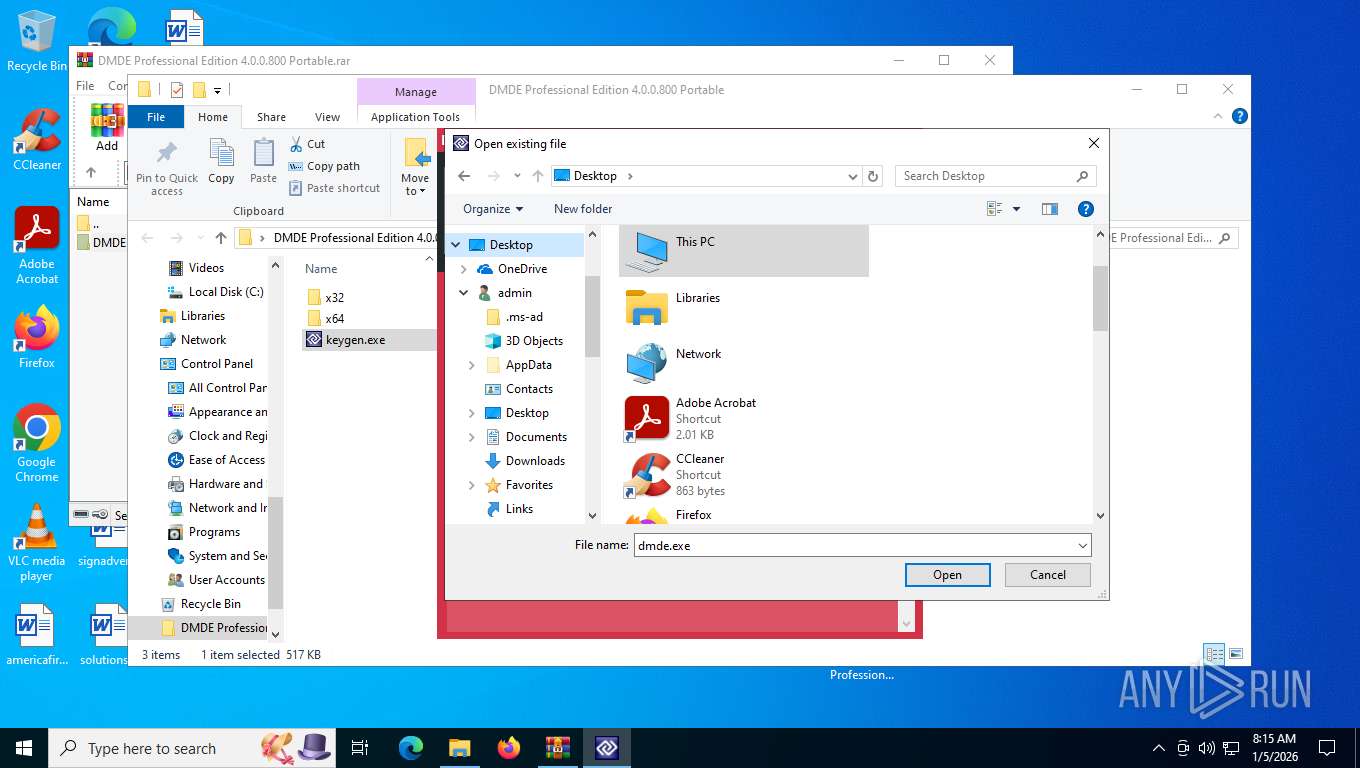Click Windows Start button
Screen dimensions: 1360x768
(24, 747)
